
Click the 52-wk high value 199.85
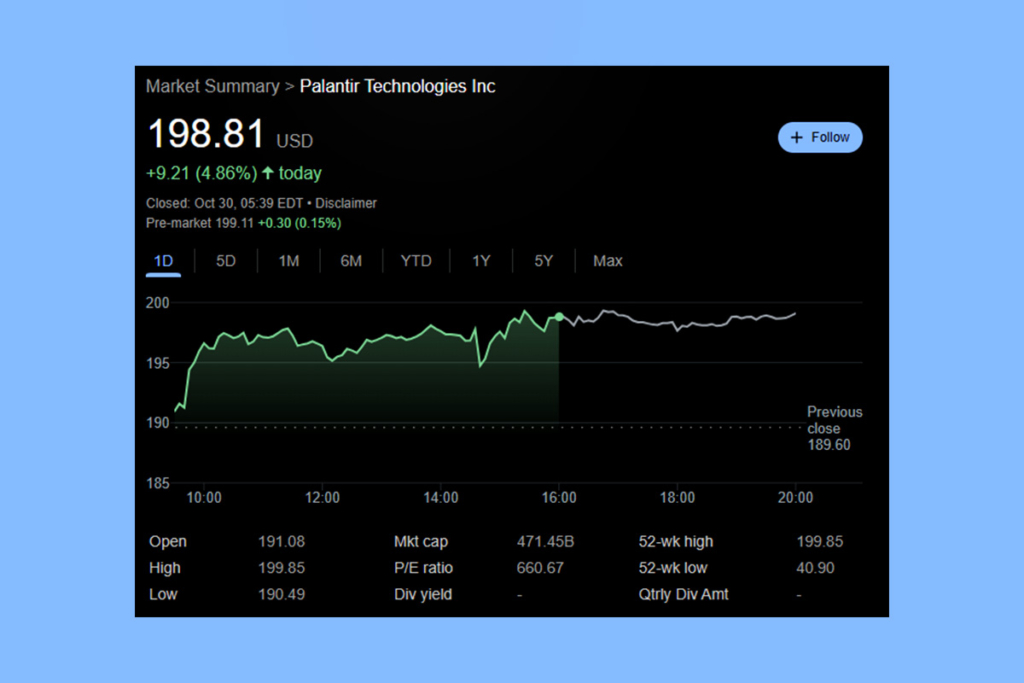tap(820, 541)
